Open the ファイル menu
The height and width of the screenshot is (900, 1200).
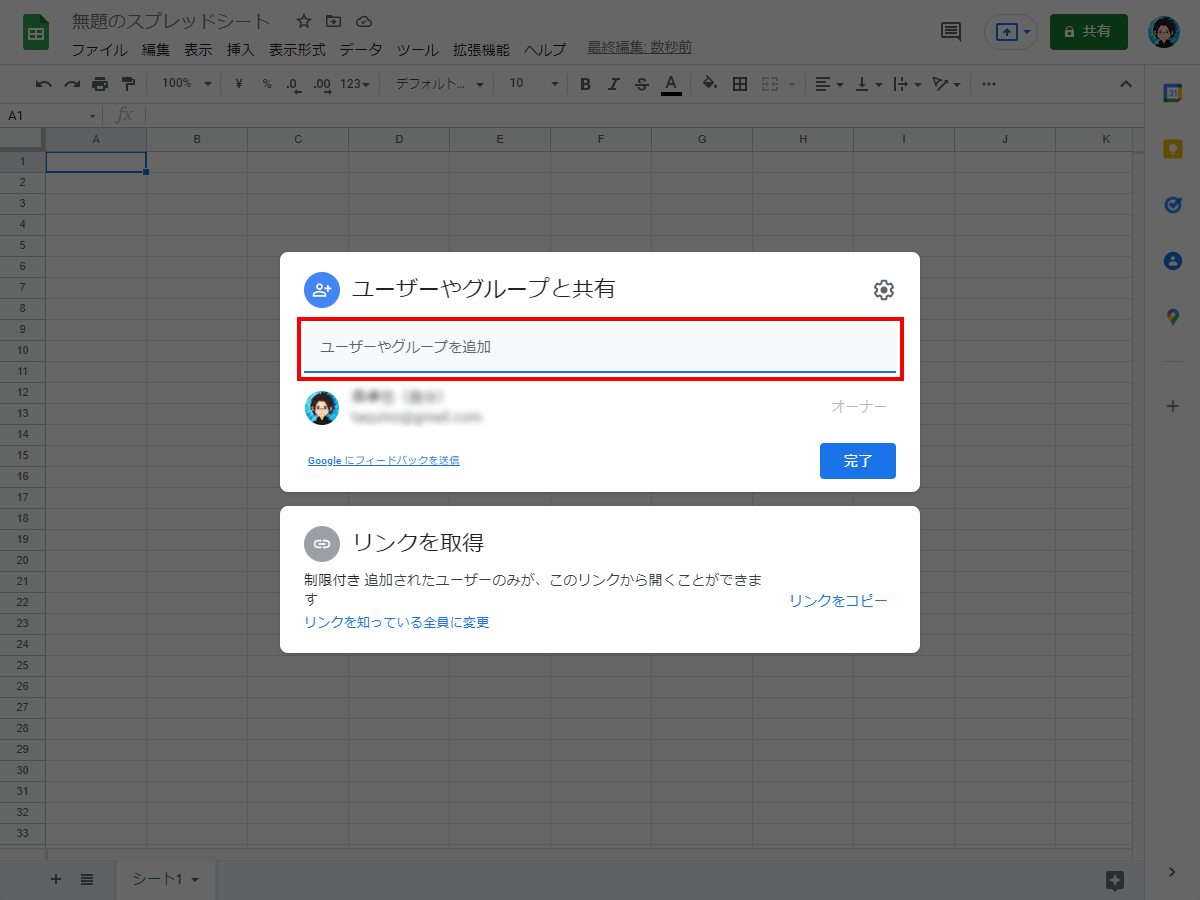99,49
